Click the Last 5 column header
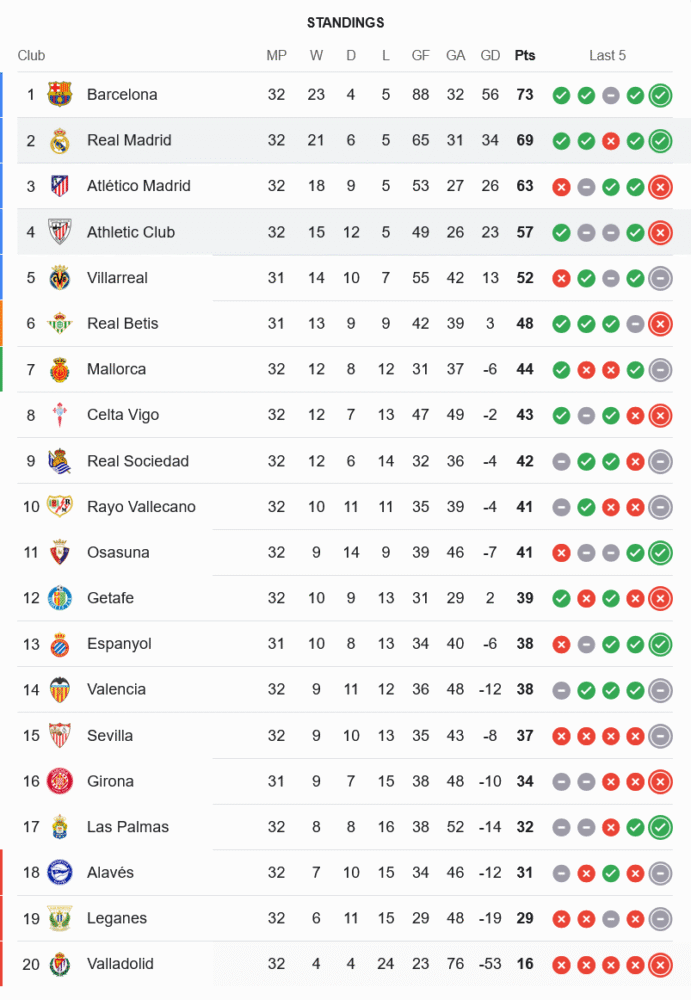The height and width of the screenshot is (1000, 691). (x=608, y=56)
